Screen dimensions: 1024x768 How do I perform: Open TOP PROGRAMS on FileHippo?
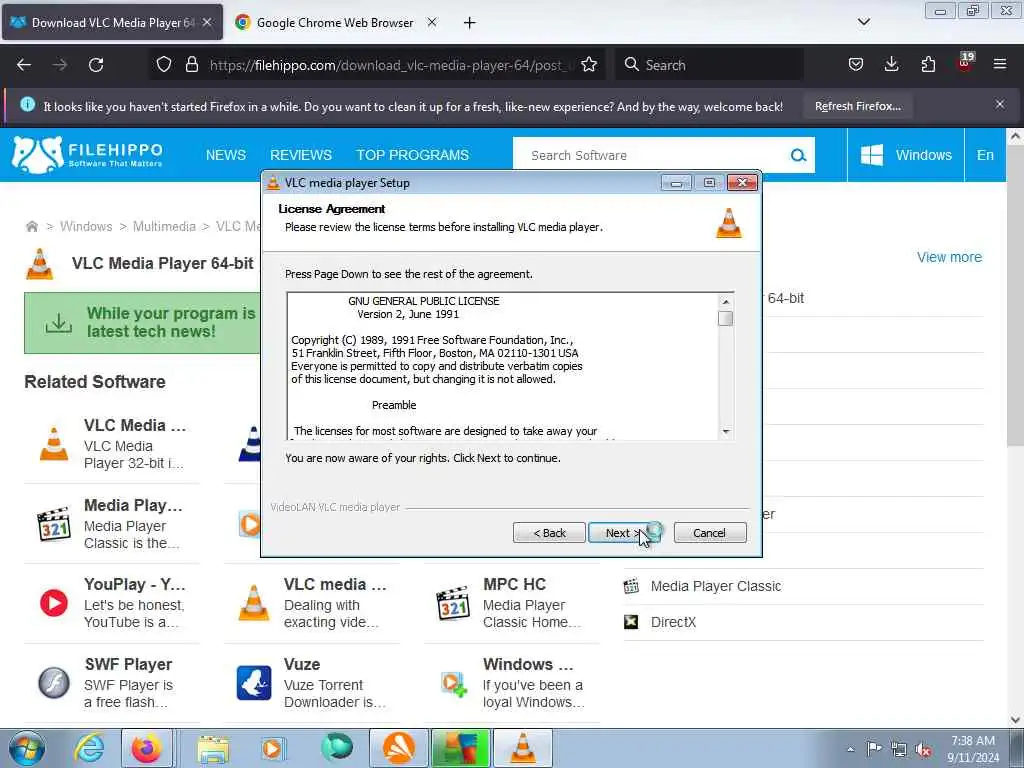pos(413,155)
